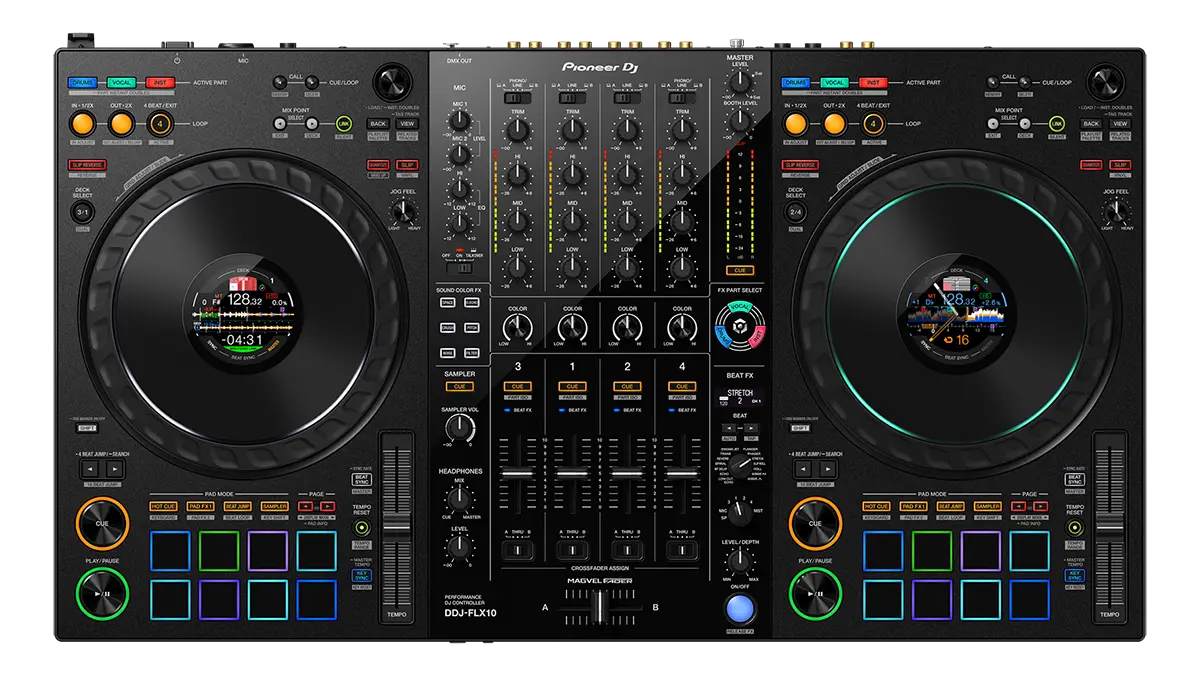Click the SAMPLER CUE button
1200x676 pixels.
click(460, 386)
